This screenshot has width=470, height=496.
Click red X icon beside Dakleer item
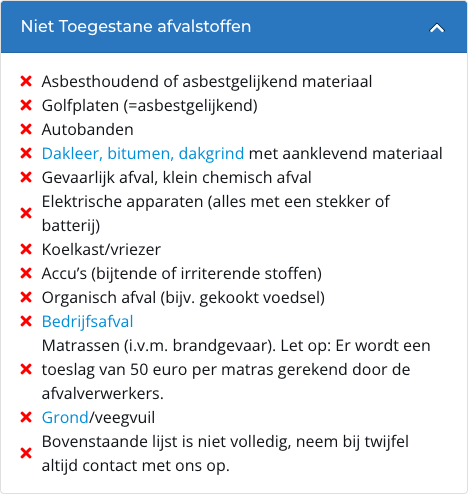26,153
